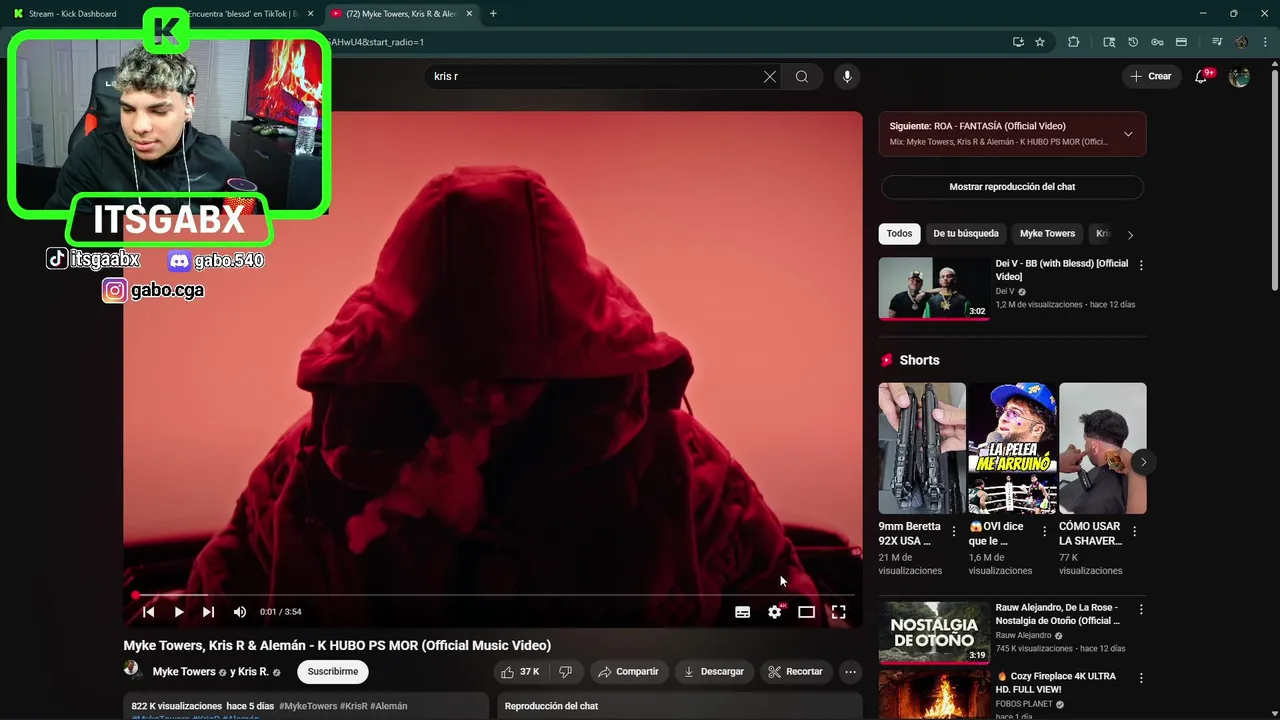The width and height of the screenshot is (1280, 720).
Task: Open browser history clock icon
Action: coord(1133,42)
